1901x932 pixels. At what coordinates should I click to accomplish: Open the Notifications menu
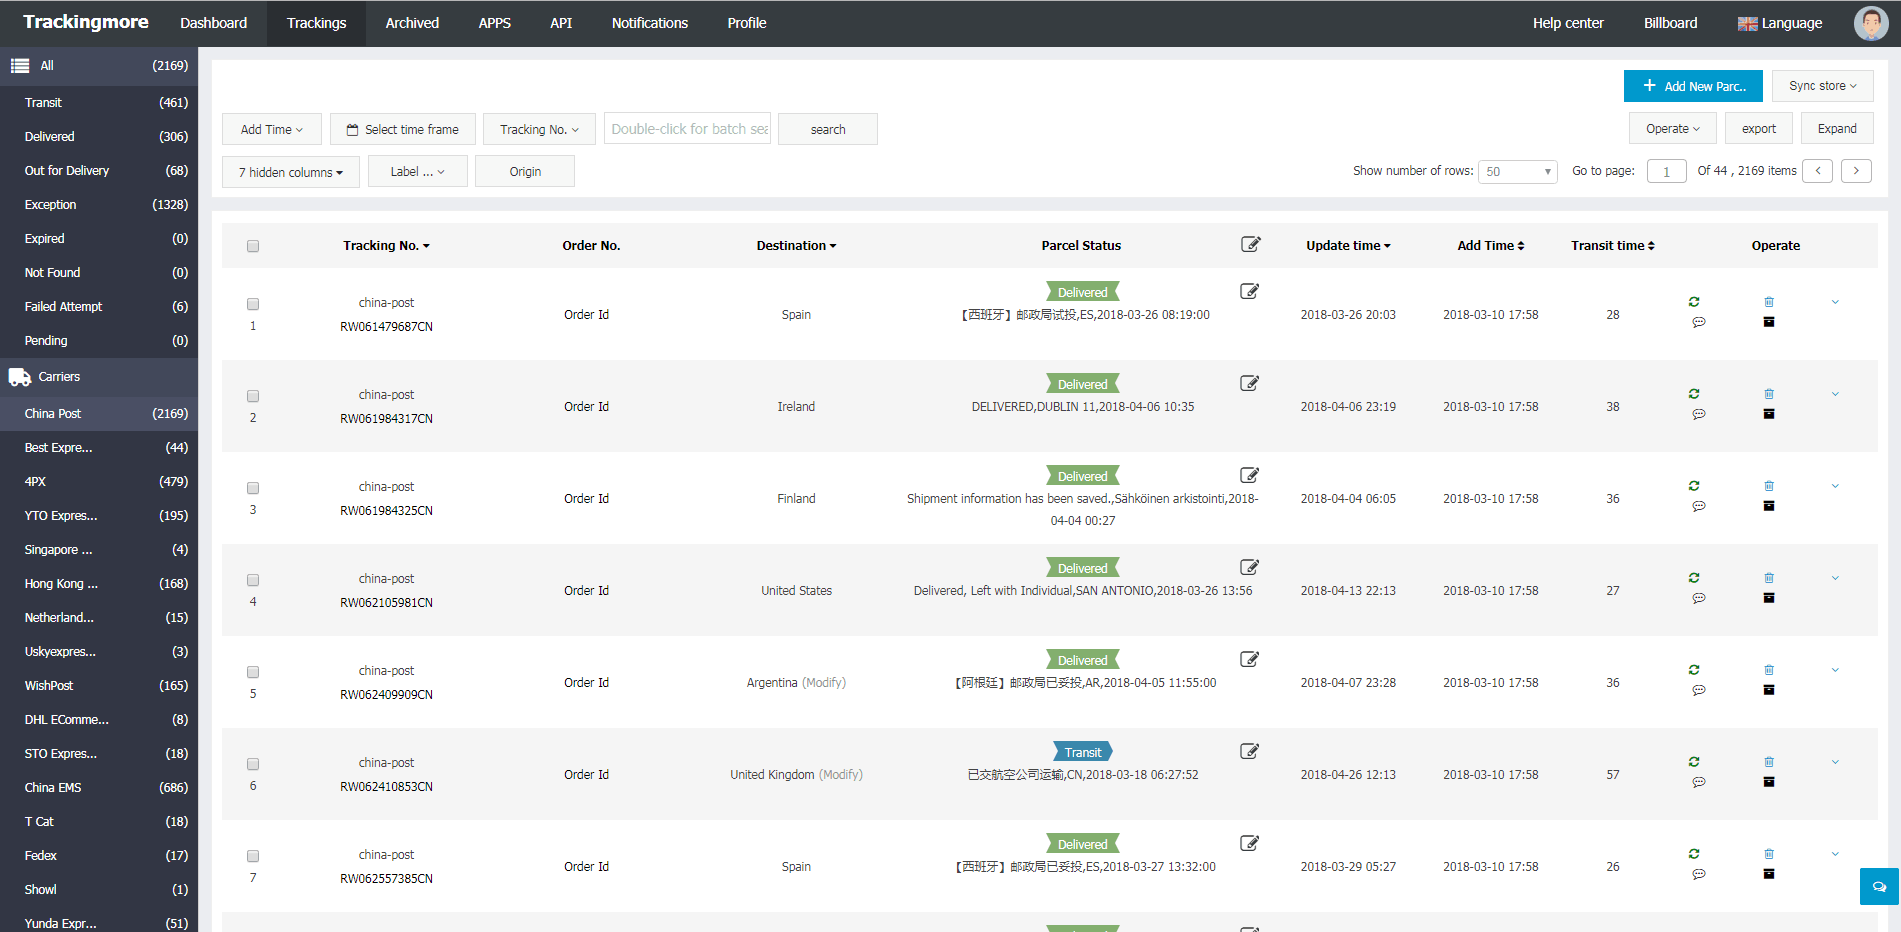649,22
